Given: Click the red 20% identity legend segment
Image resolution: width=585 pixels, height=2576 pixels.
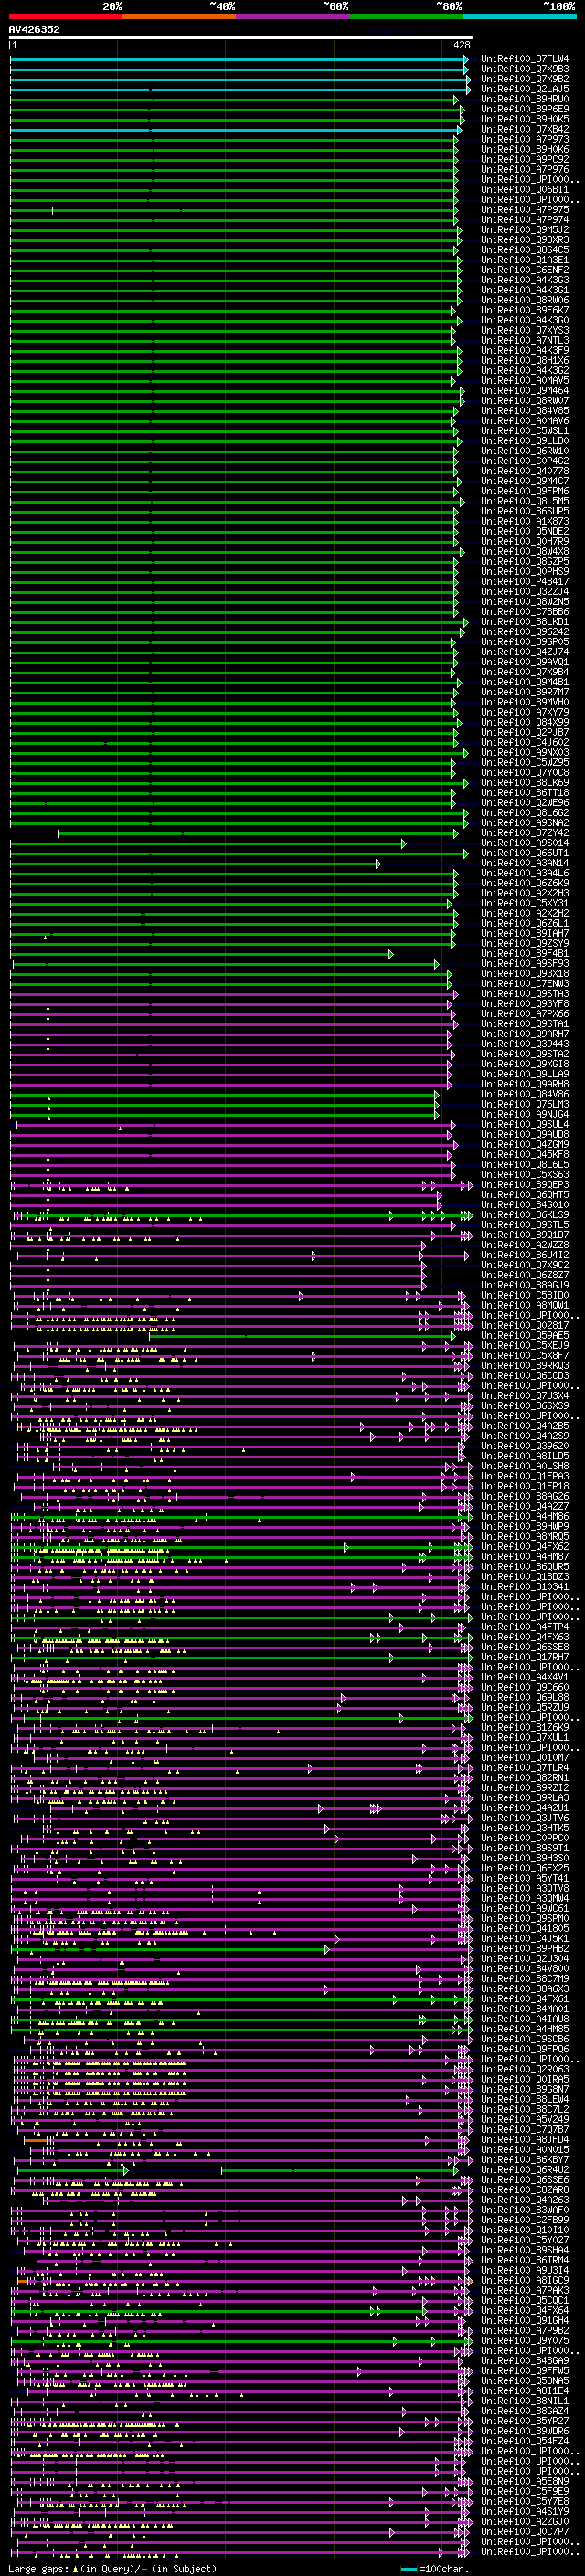Looking at the screenshot, I should point(65,16).
